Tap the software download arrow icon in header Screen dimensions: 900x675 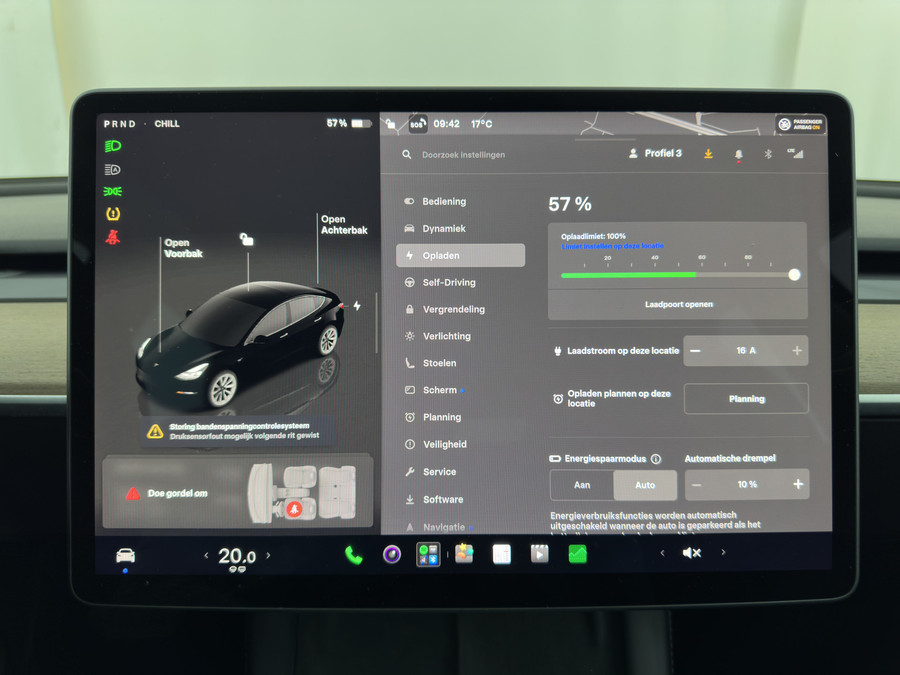[708, 153]
